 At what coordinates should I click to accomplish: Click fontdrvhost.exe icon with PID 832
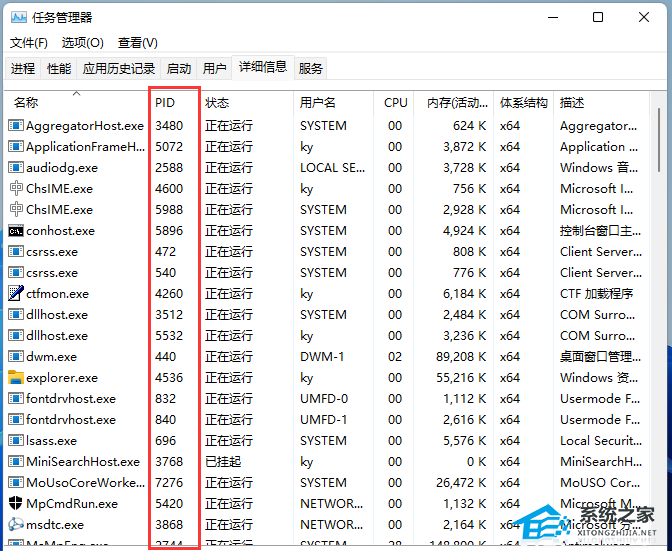click(16, 398)
